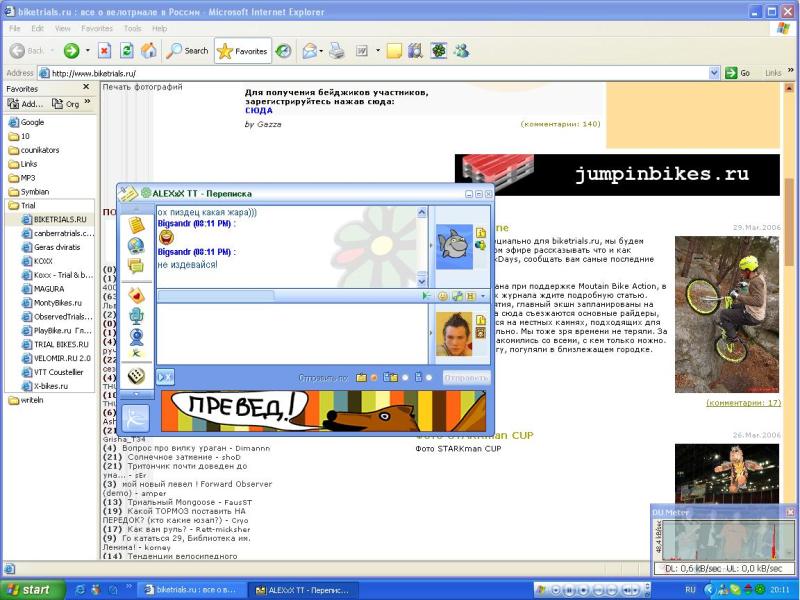This screenshot has width=800, height=600.
Task: Select the third 'send via' radio option
Action: pyautogui.click(x=429, y=378)
